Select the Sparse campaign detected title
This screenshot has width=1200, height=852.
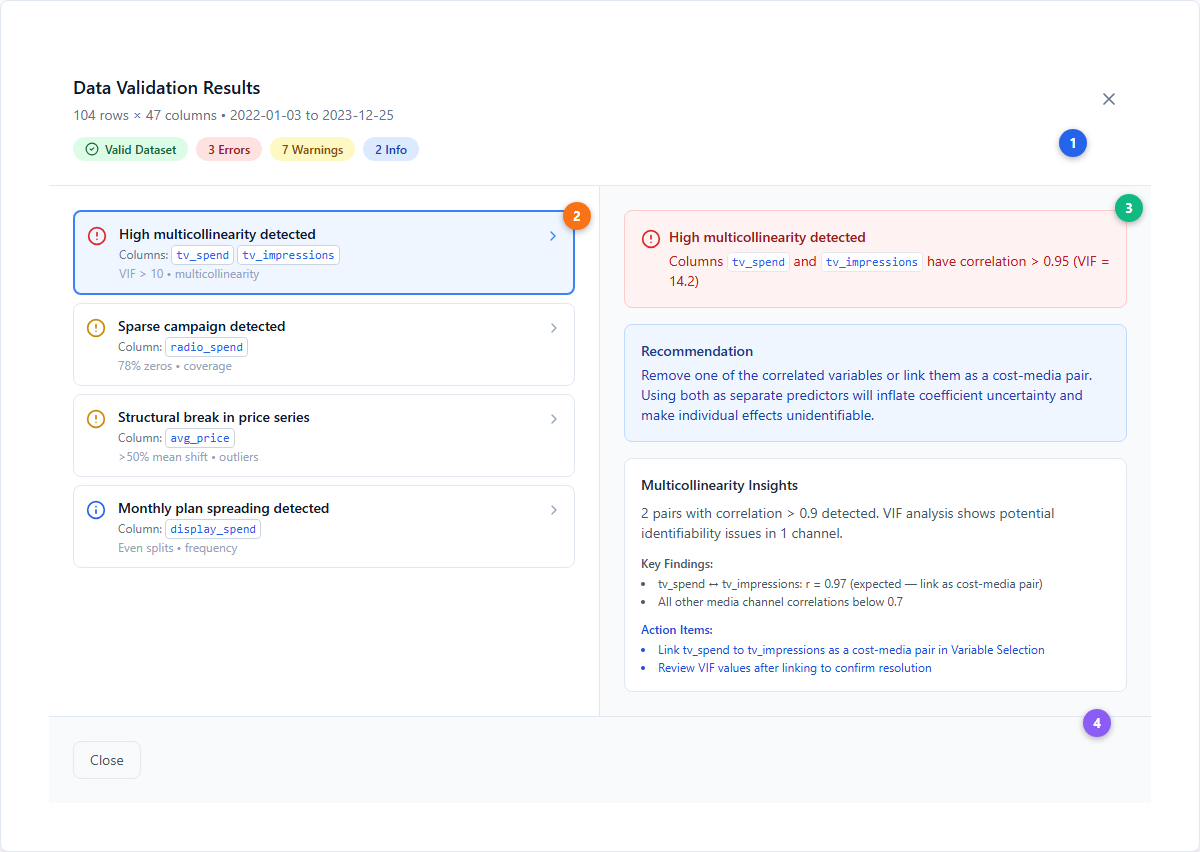tap(202, 326)
